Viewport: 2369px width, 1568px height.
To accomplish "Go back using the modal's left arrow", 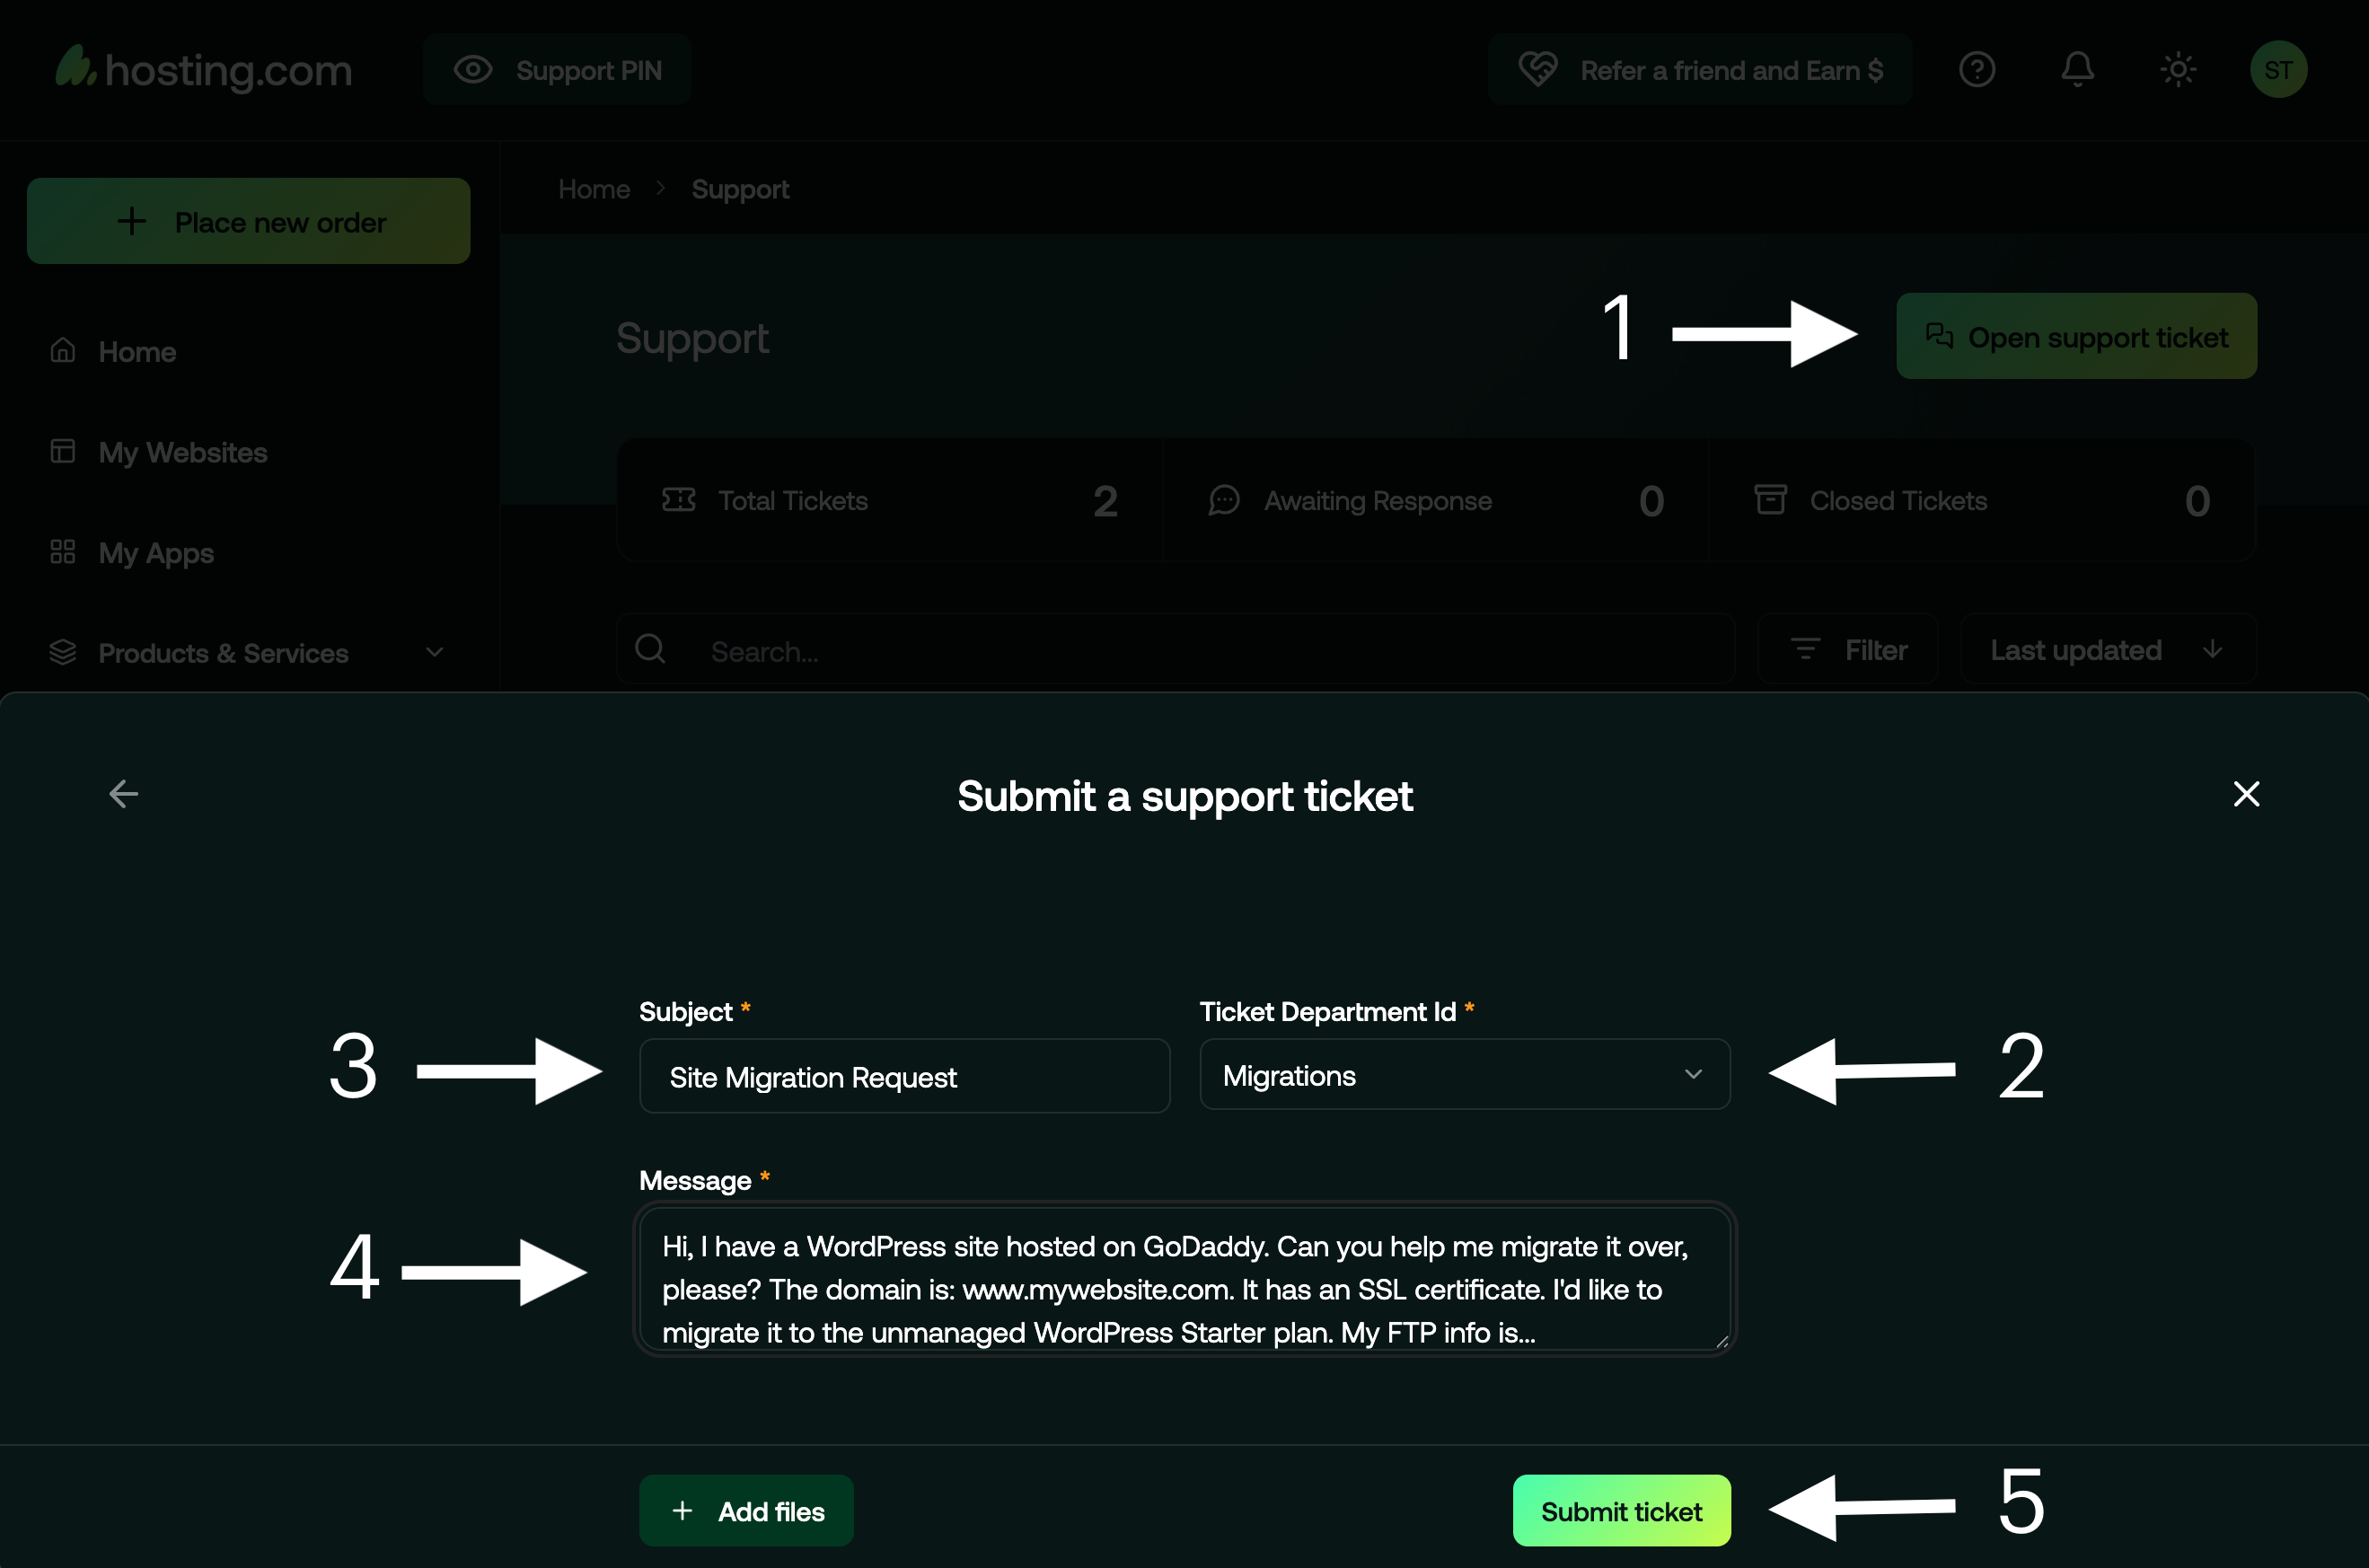I will [124, 794].
